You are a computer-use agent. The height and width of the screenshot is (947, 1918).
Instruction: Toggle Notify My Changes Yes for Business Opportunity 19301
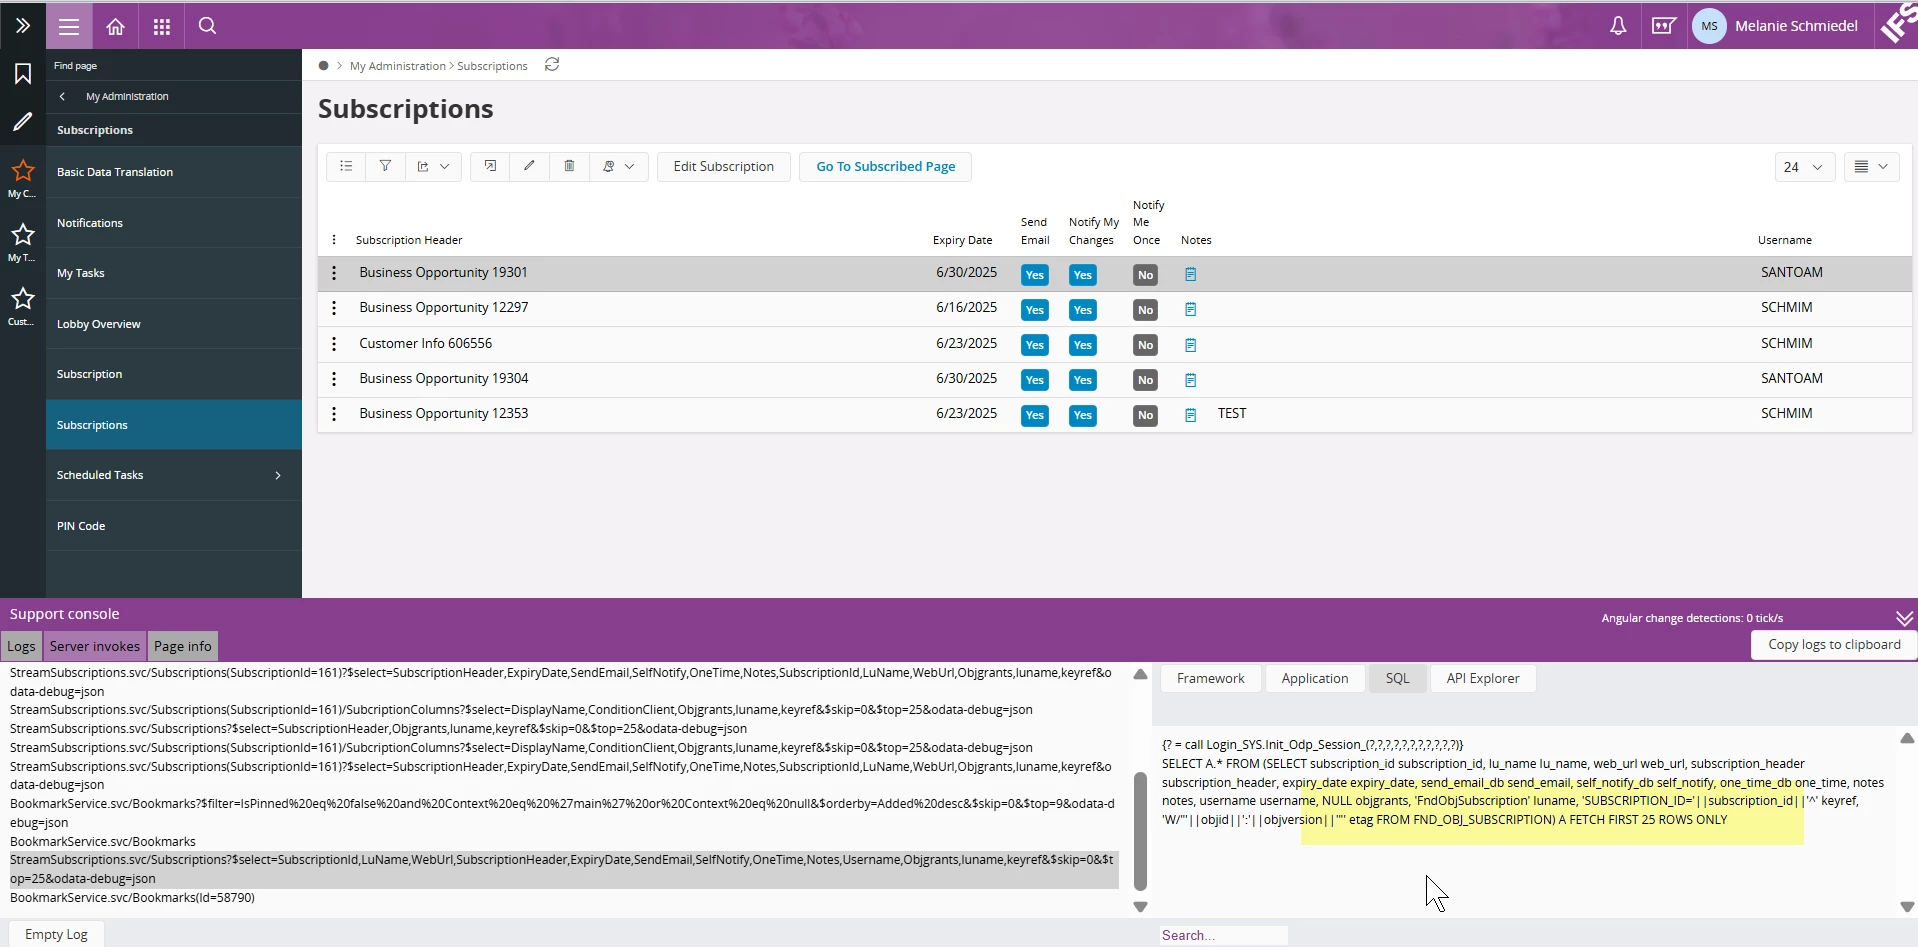(x=1083, y=275)
